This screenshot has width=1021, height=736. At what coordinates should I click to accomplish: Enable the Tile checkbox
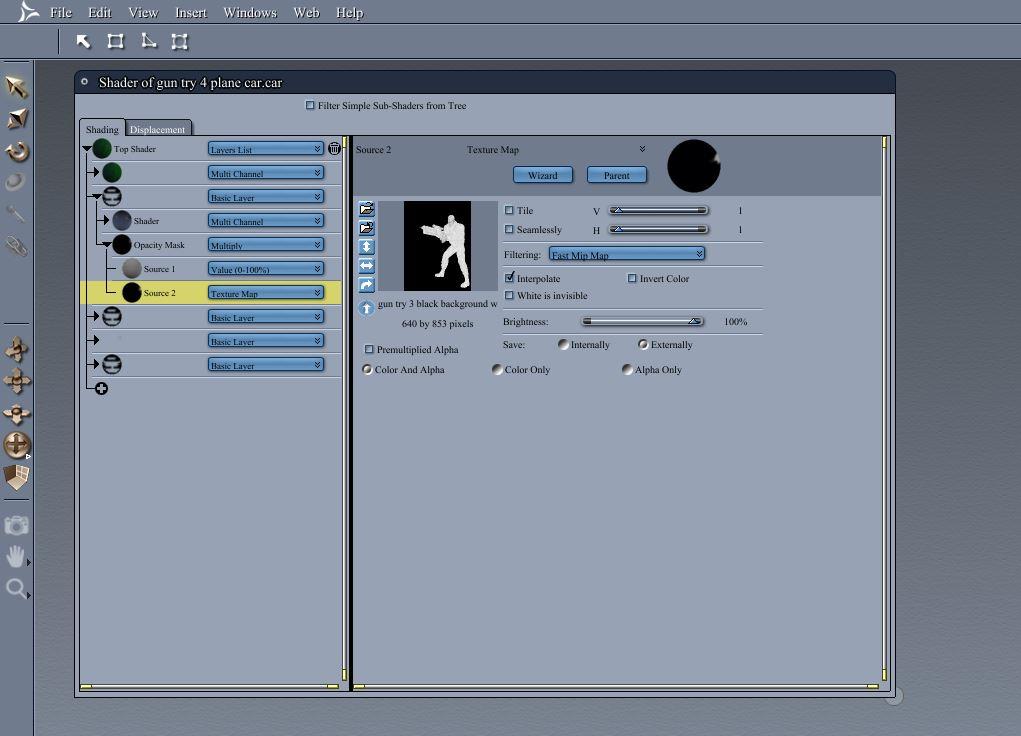(509, 210)
